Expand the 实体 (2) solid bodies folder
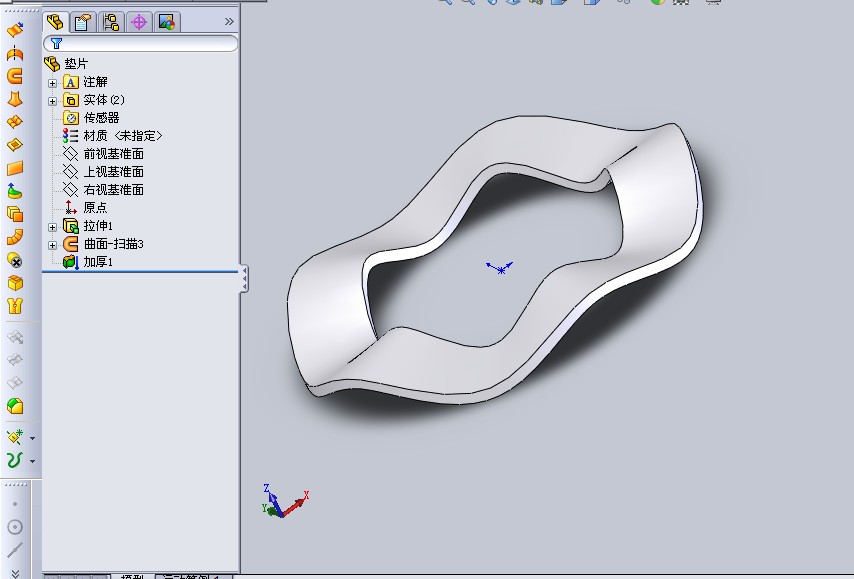Image resolution: width=854 pixels, height=579 pixels. click(52, 101)
